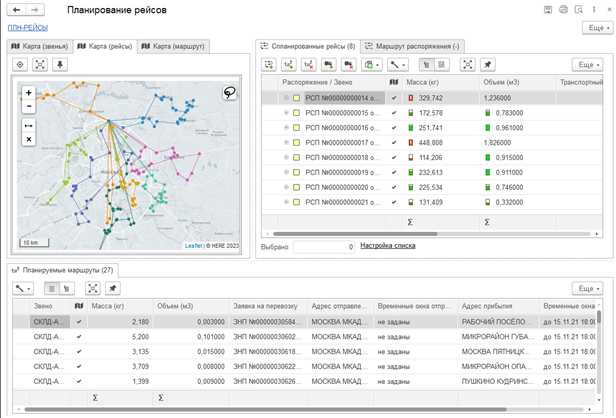
Task: Expand the РСП №00000000019 tree row
Action: click(x=286, y=173)
